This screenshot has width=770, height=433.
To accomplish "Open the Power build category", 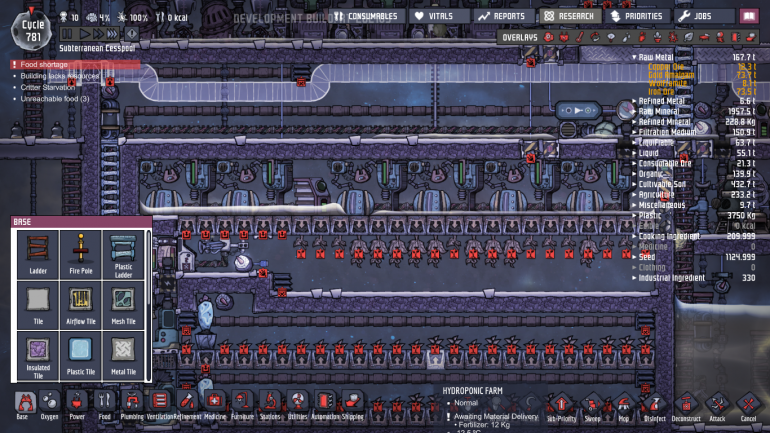I will [77, 405].
